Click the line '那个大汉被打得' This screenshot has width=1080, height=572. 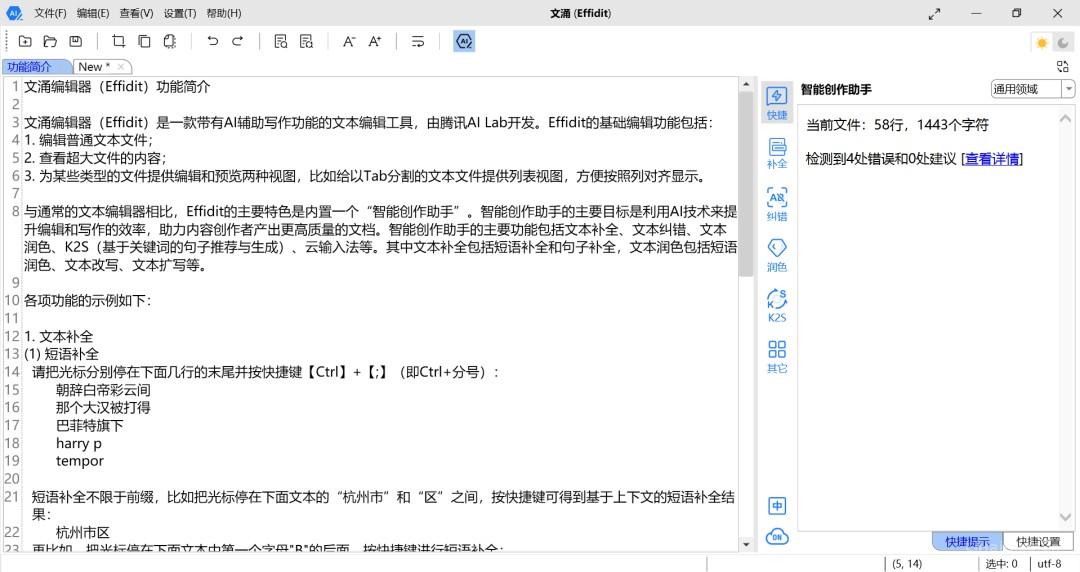103,408
